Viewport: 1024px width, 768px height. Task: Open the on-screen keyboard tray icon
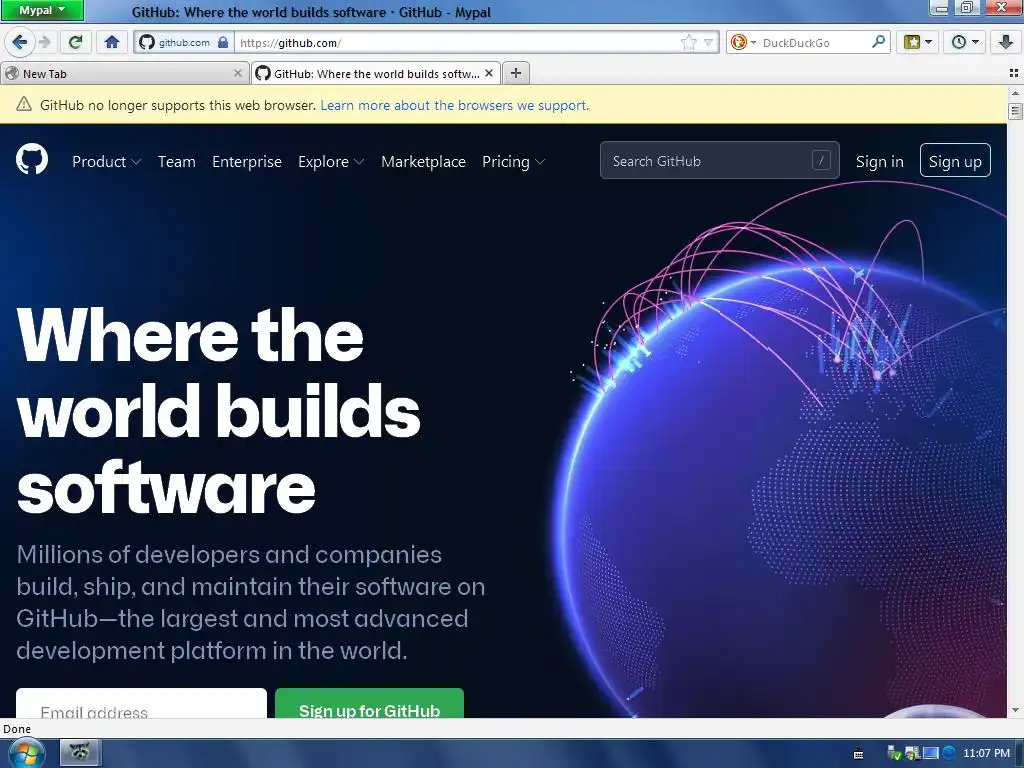pyautogui.click(x=858, y=754)
